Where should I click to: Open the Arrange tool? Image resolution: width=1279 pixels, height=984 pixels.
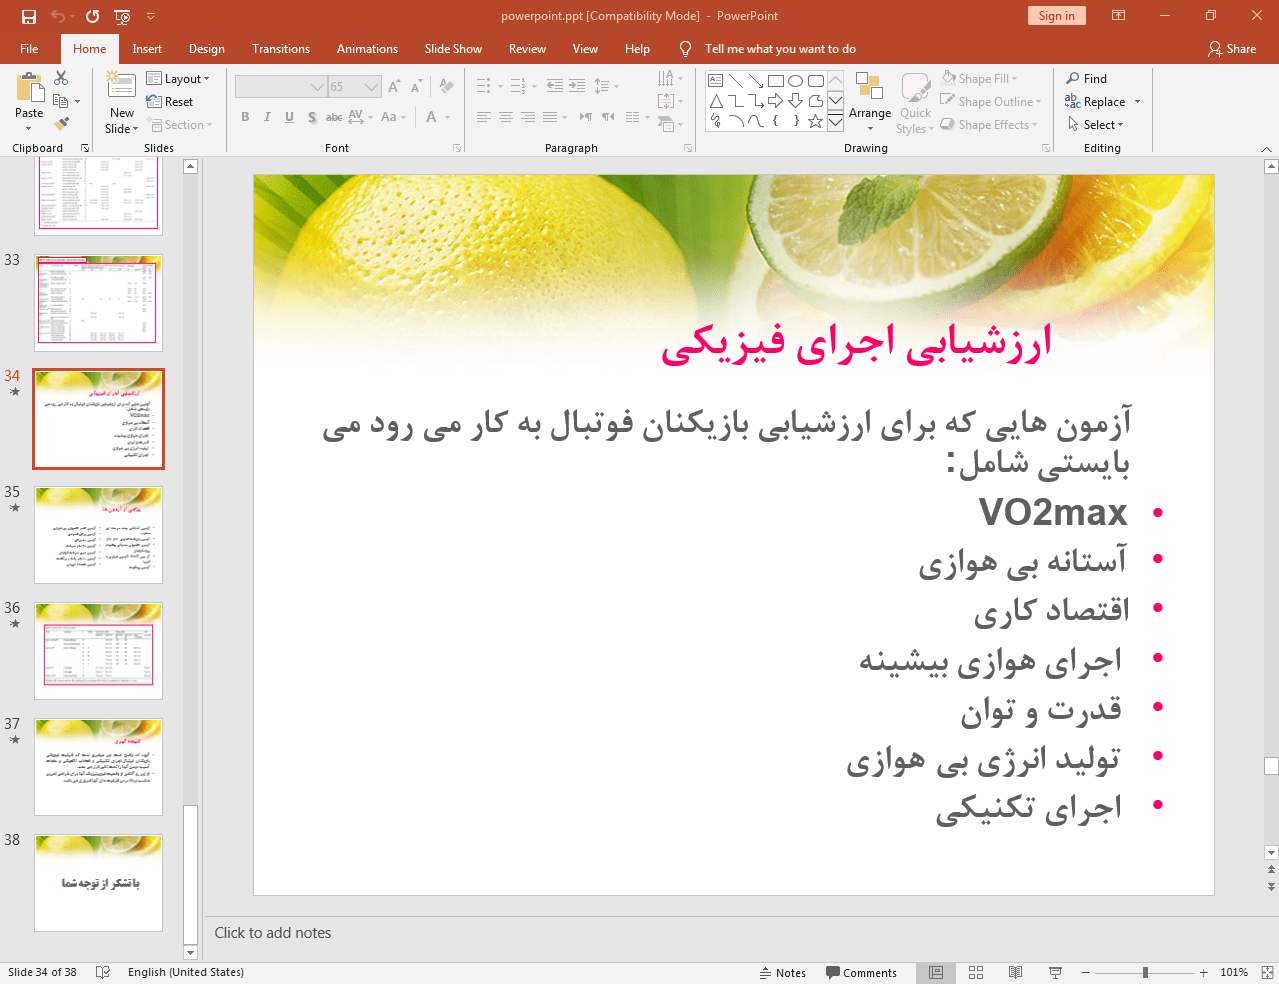[869, 100]
